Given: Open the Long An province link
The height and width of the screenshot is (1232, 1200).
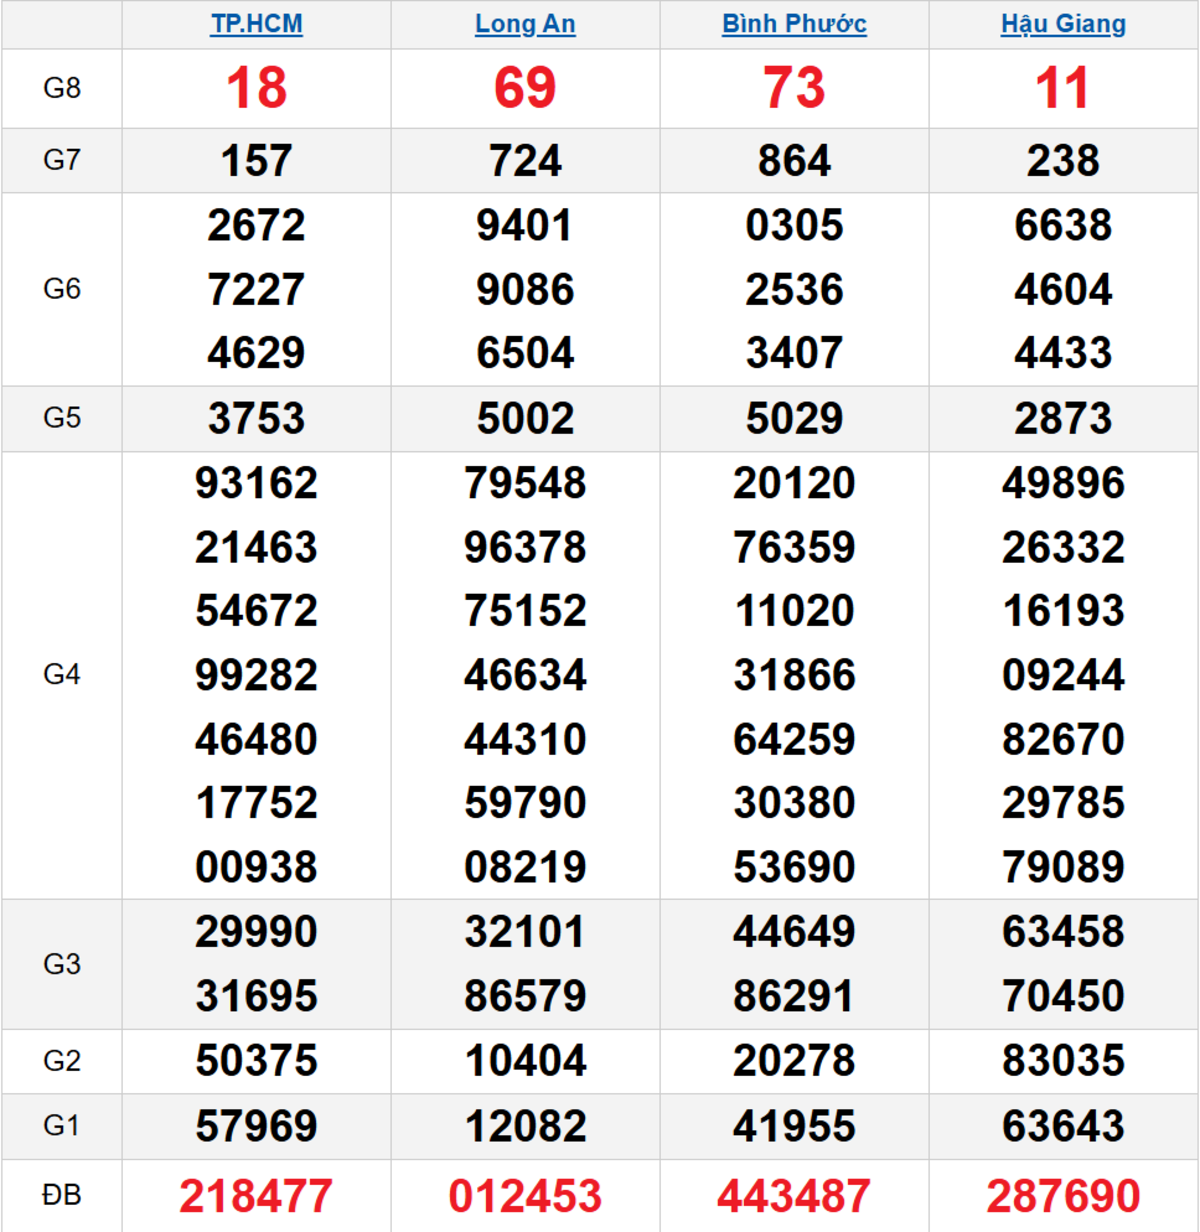Looking at the screenshot, I should tap(525, 24).
